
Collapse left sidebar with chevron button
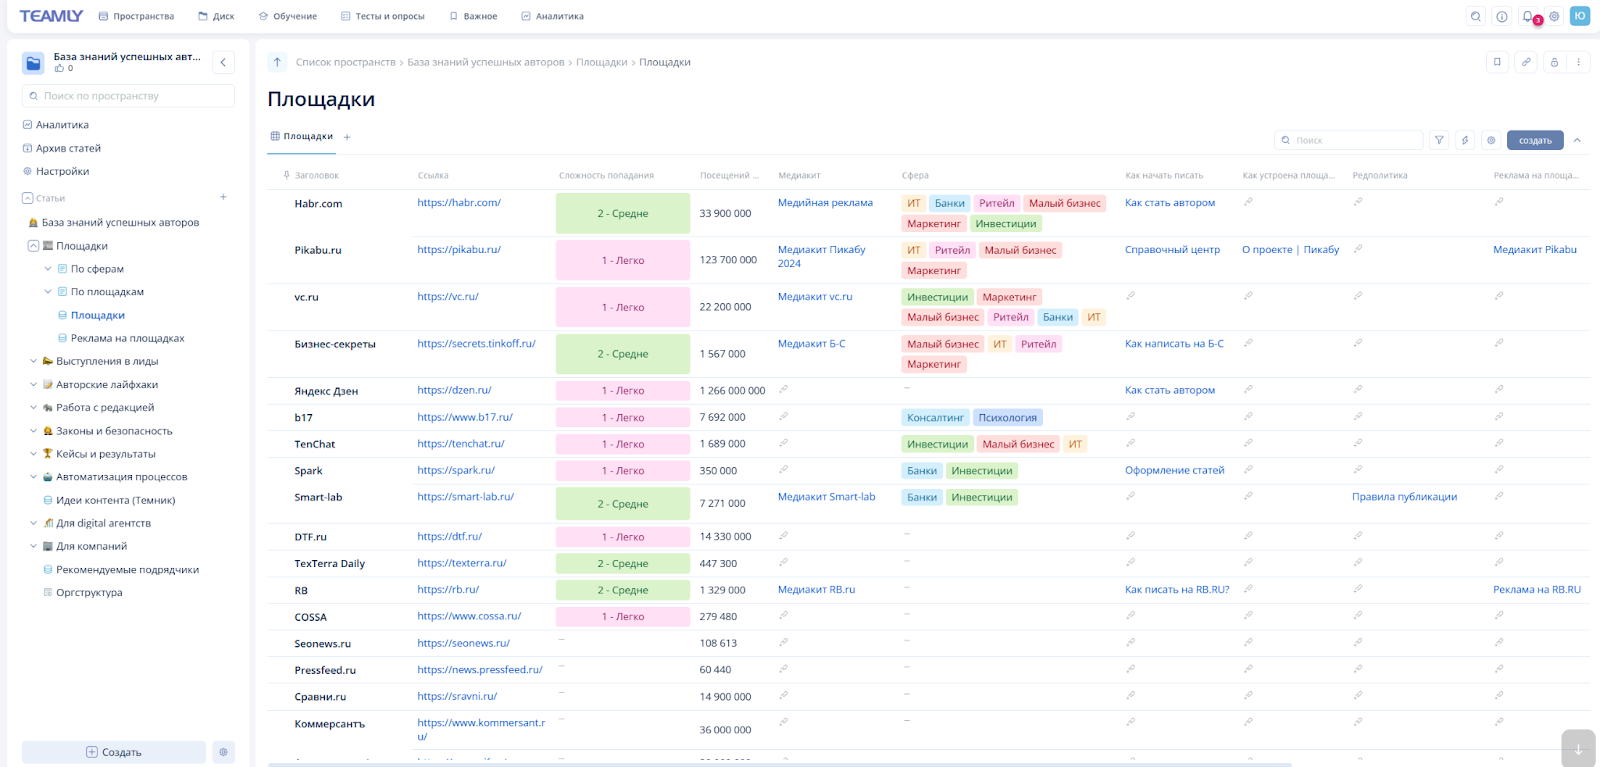click(x=223, y=62)
